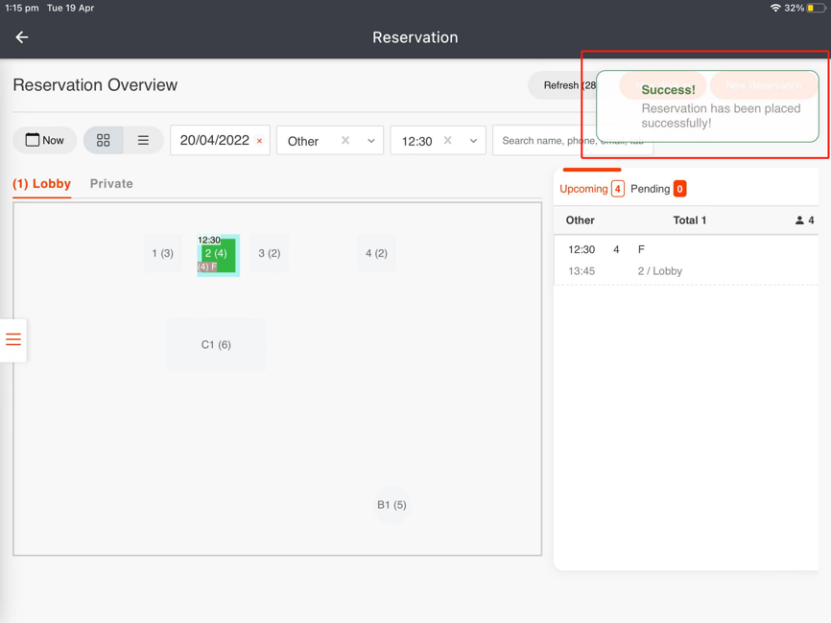
Task: Switch to list view of reservations
Action: tap(143, 141)
